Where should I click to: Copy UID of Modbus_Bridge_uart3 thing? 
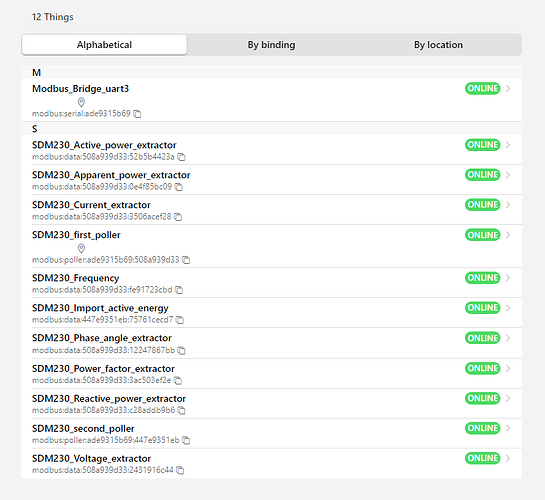tap(137, 114)
